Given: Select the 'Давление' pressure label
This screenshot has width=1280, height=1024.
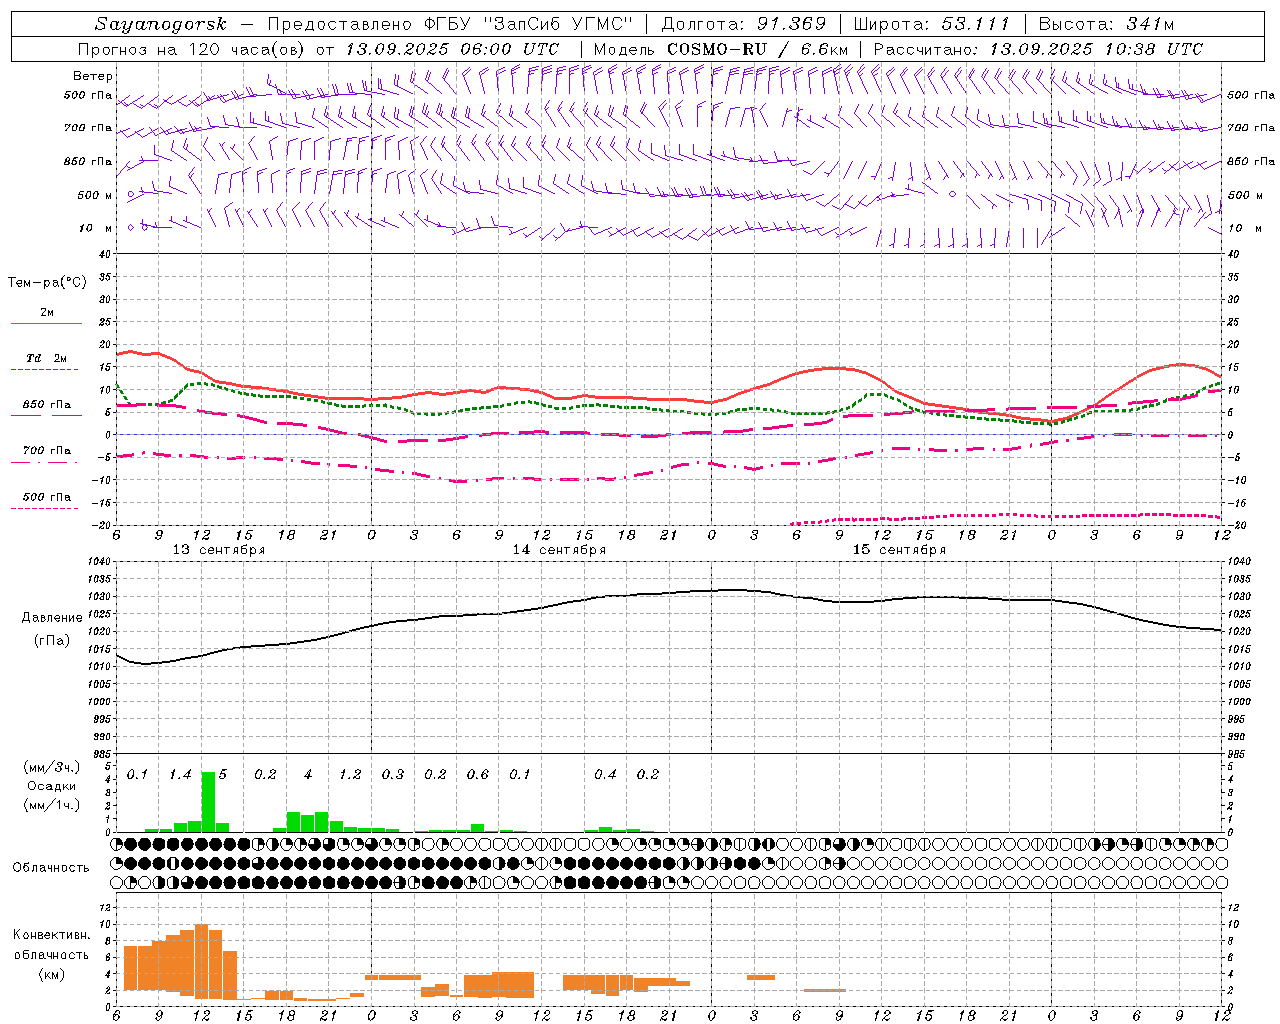Looking at the screenshot, I should click(x=52, y=618).
